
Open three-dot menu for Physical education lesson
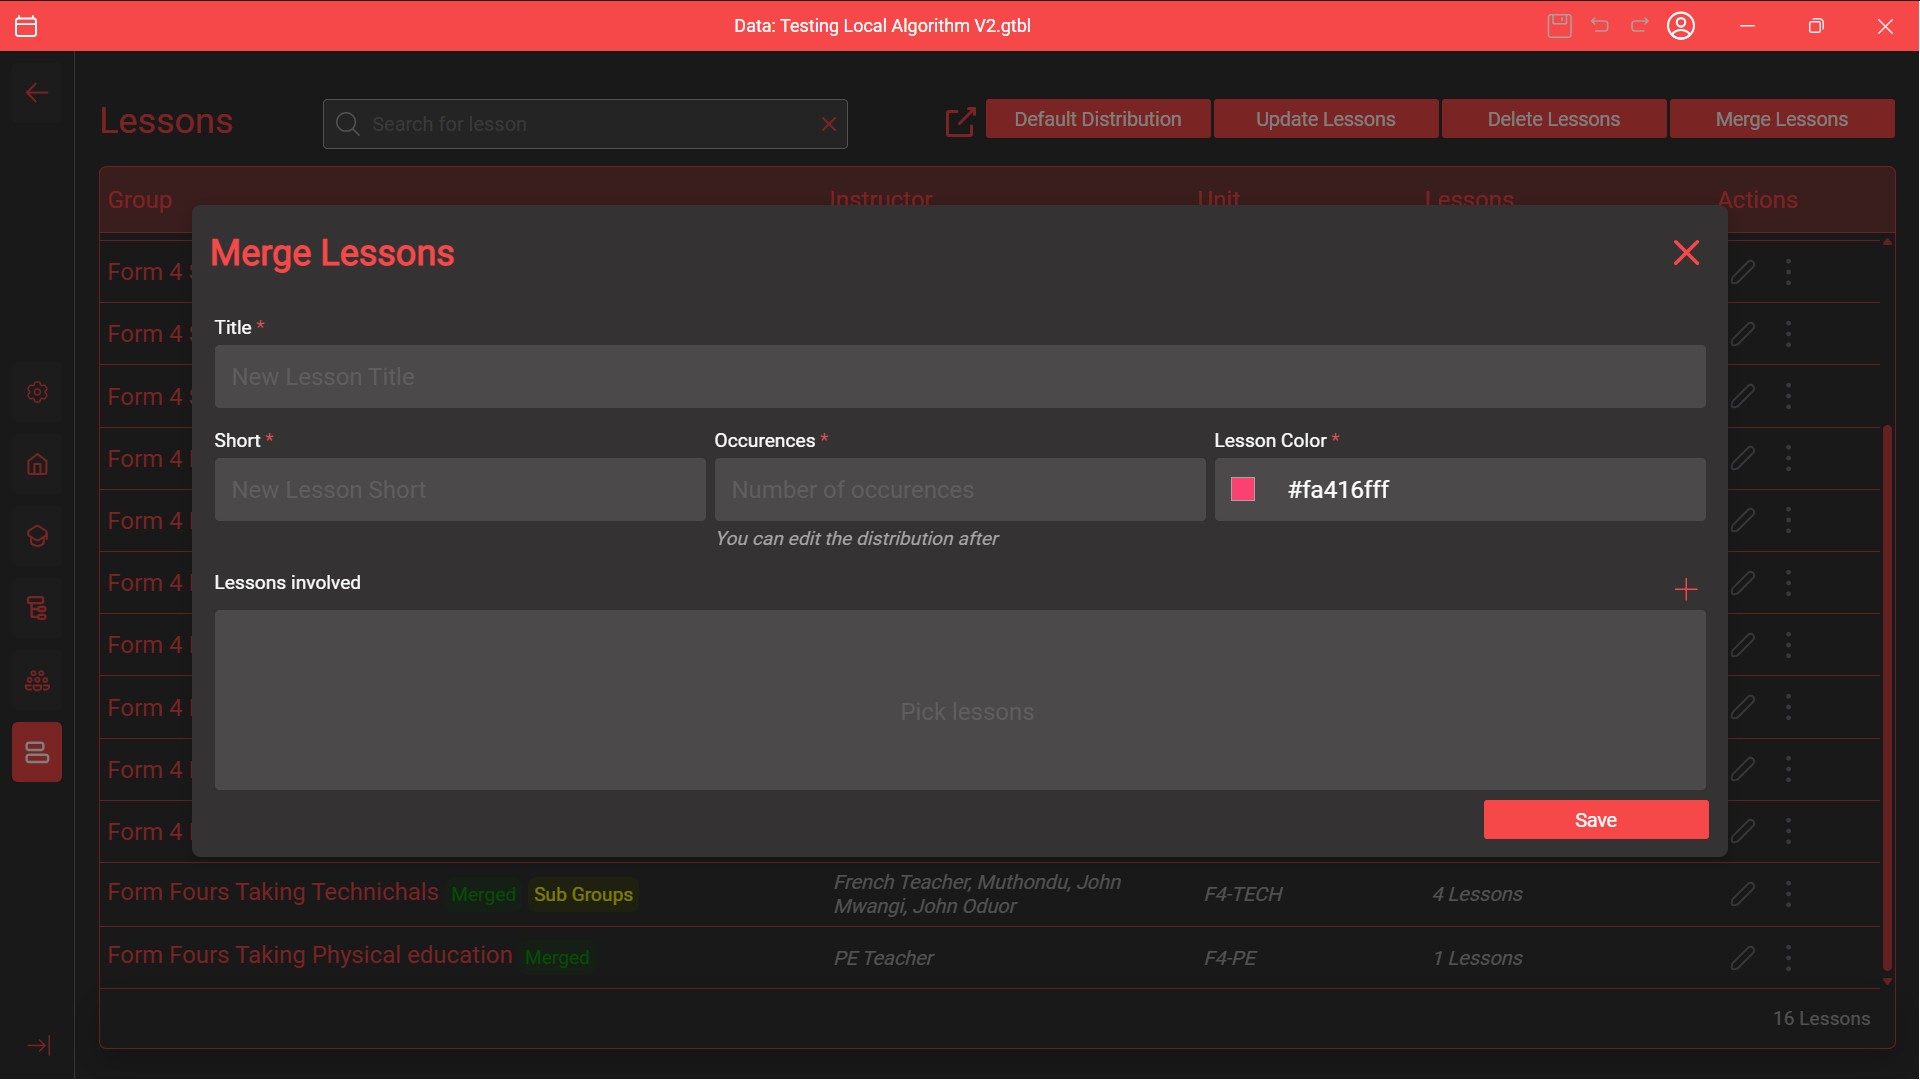[1788, 958]
